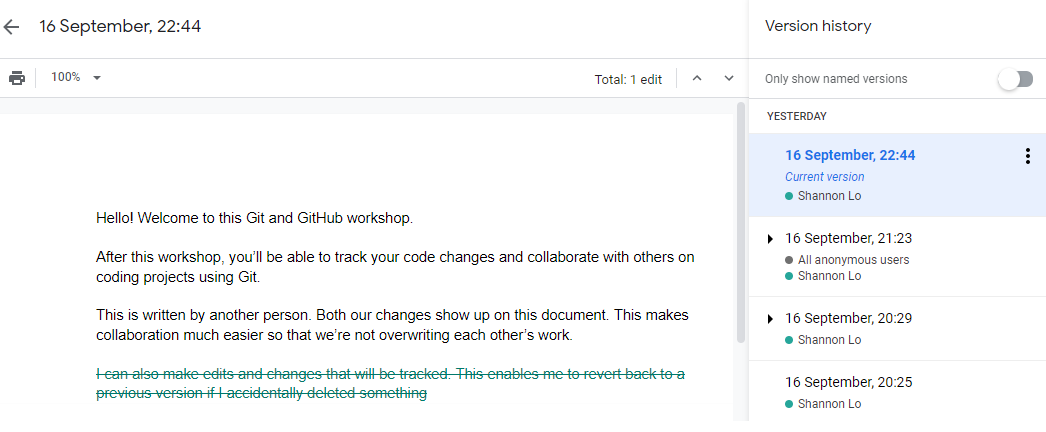Jump to next edit with down chevron

(x=729, y=78)
